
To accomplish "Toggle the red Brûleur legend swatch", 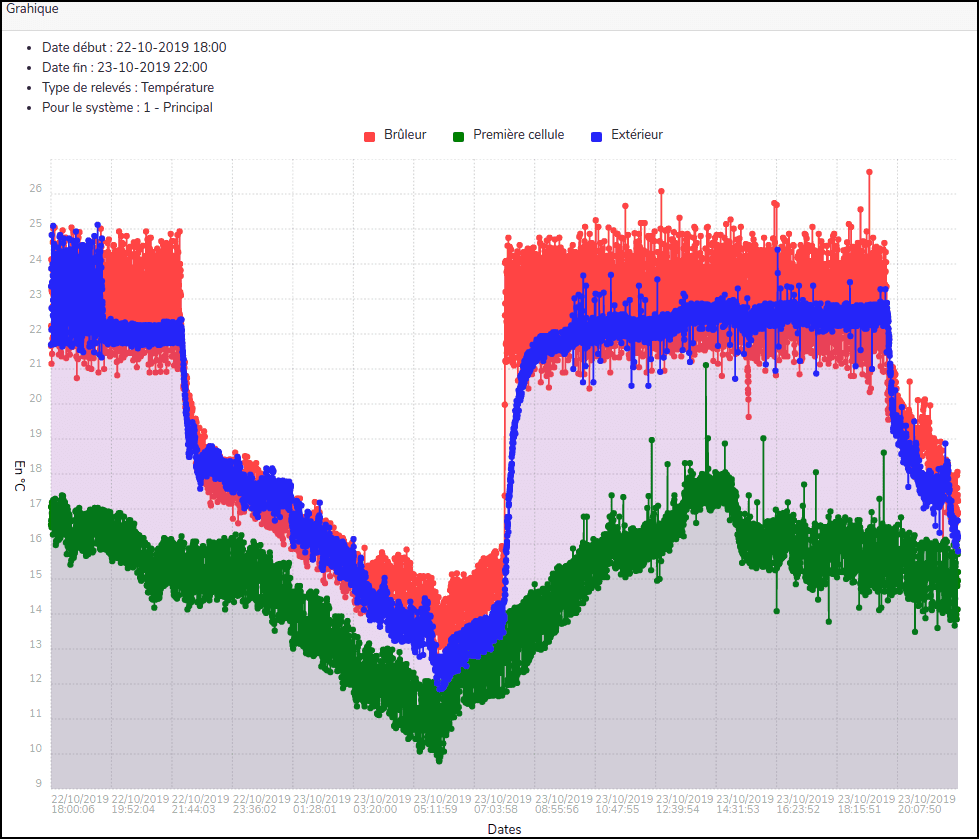I will 369,136.
